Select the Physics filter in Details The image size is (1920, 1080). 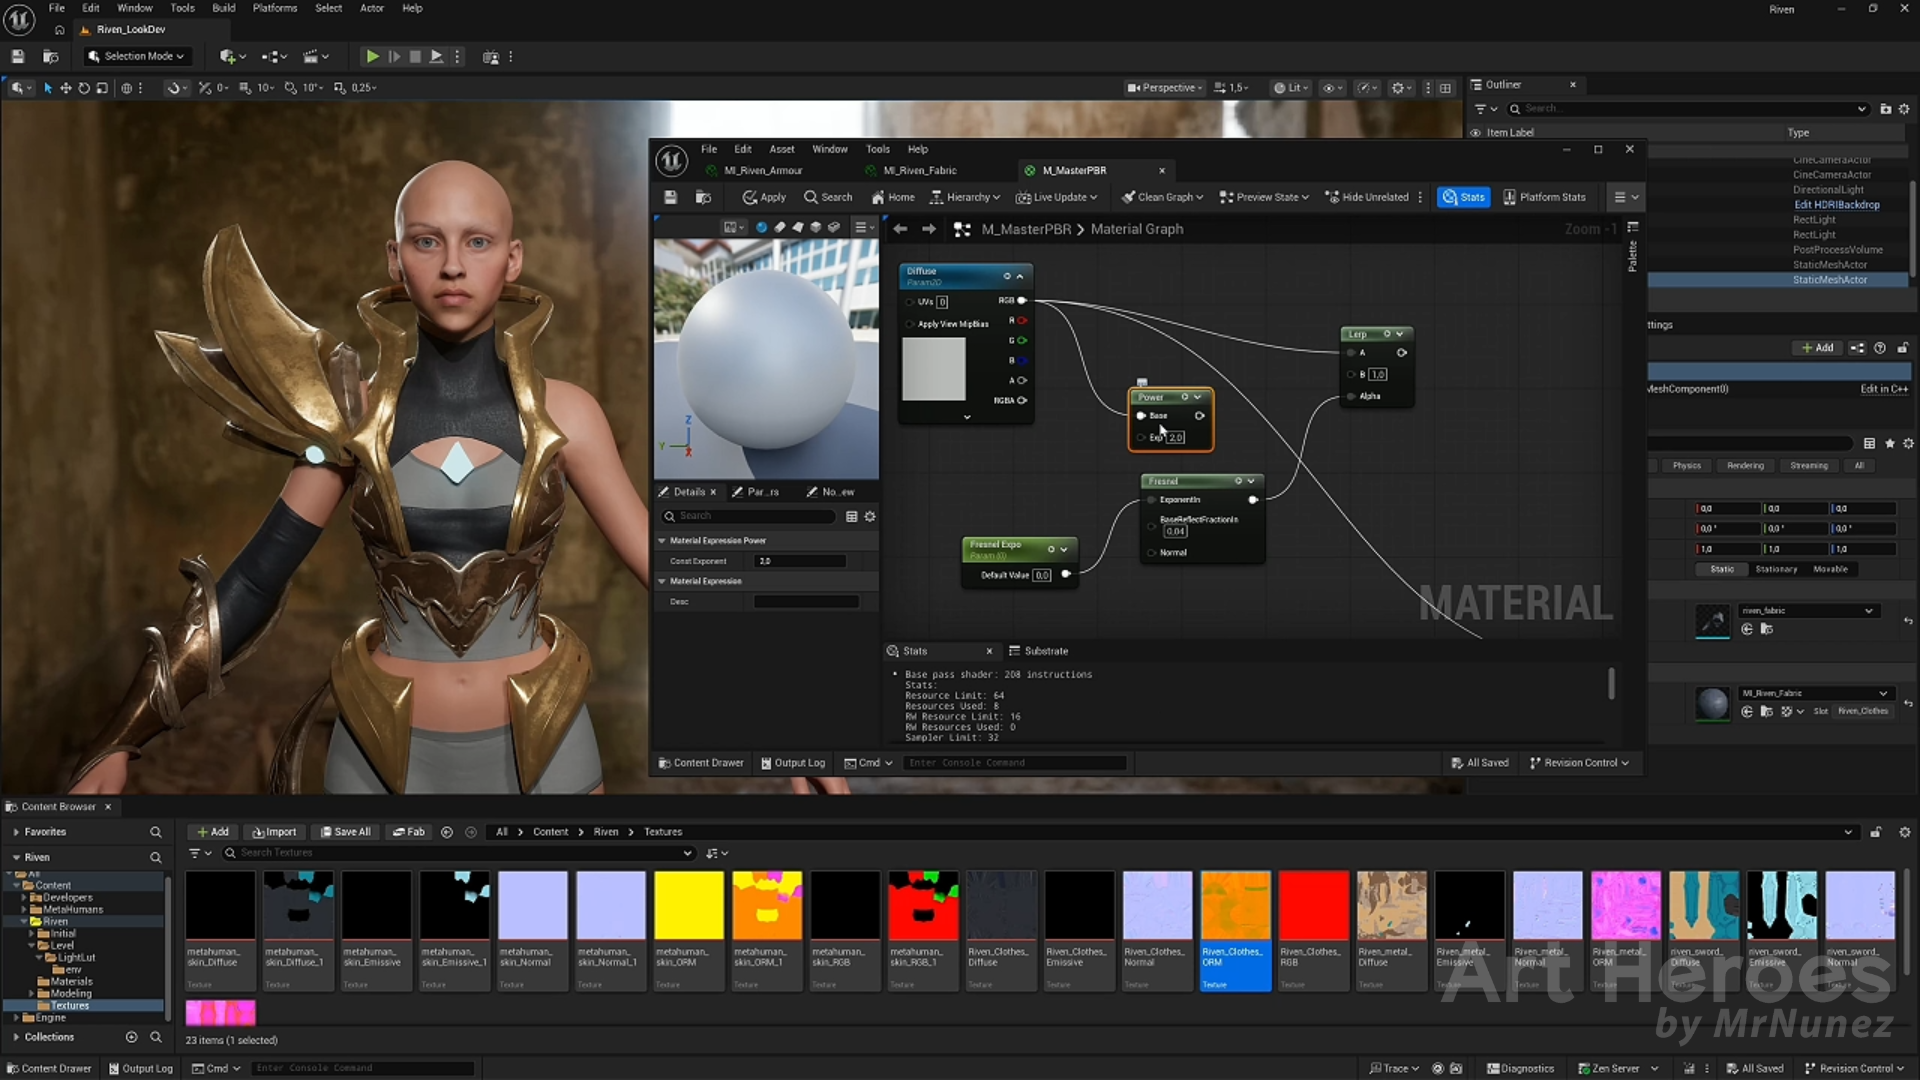pyautogui.click(x=1687, y=466)
